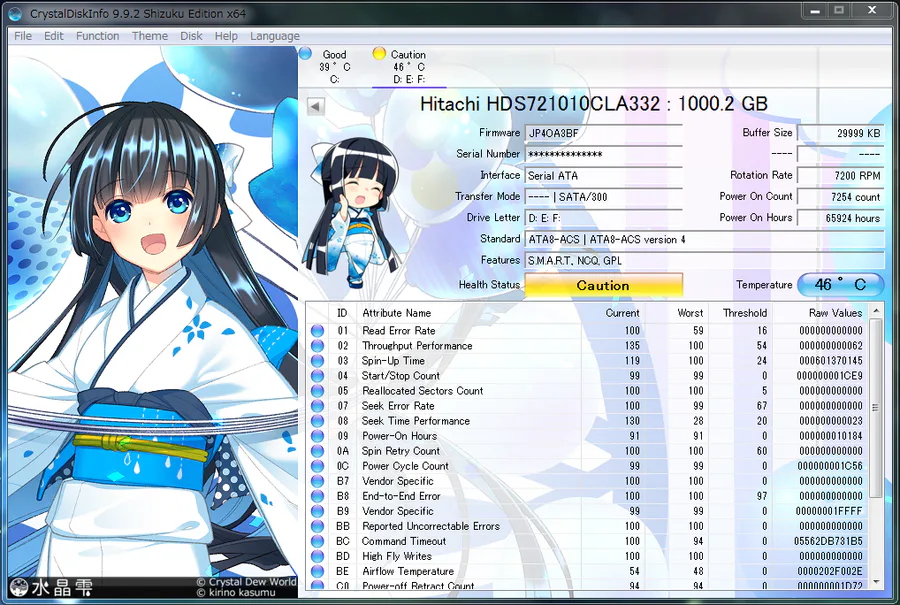Select the Good C: disk tab
Image resolution: width=900 pixels, height=605 pixels.
pyautogui.click(x=334, y=67)
